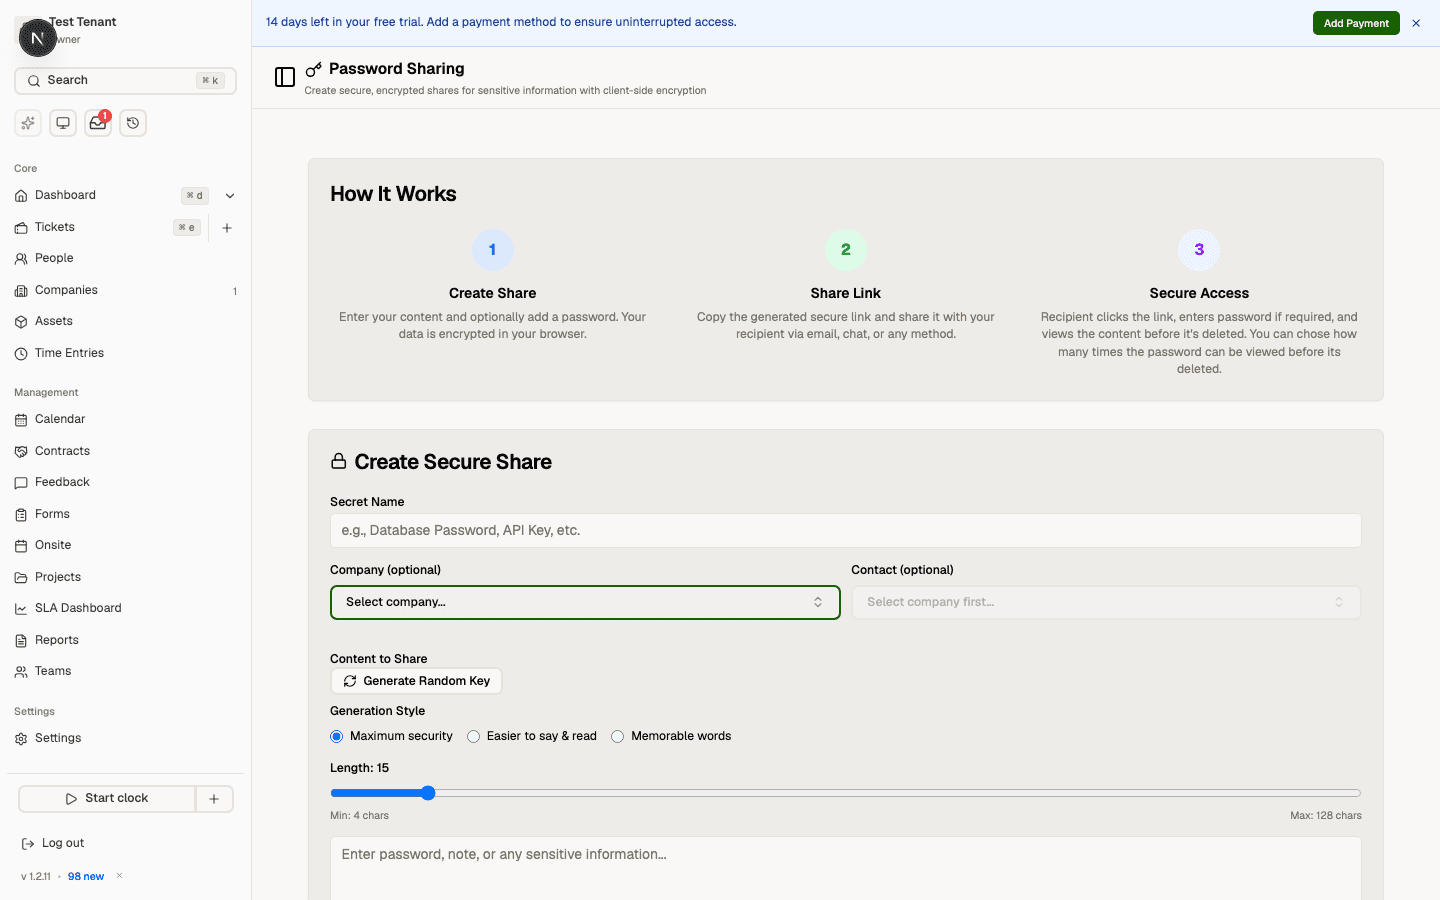
Task: Select Maximum security generation style
Action: click(336, 736)
